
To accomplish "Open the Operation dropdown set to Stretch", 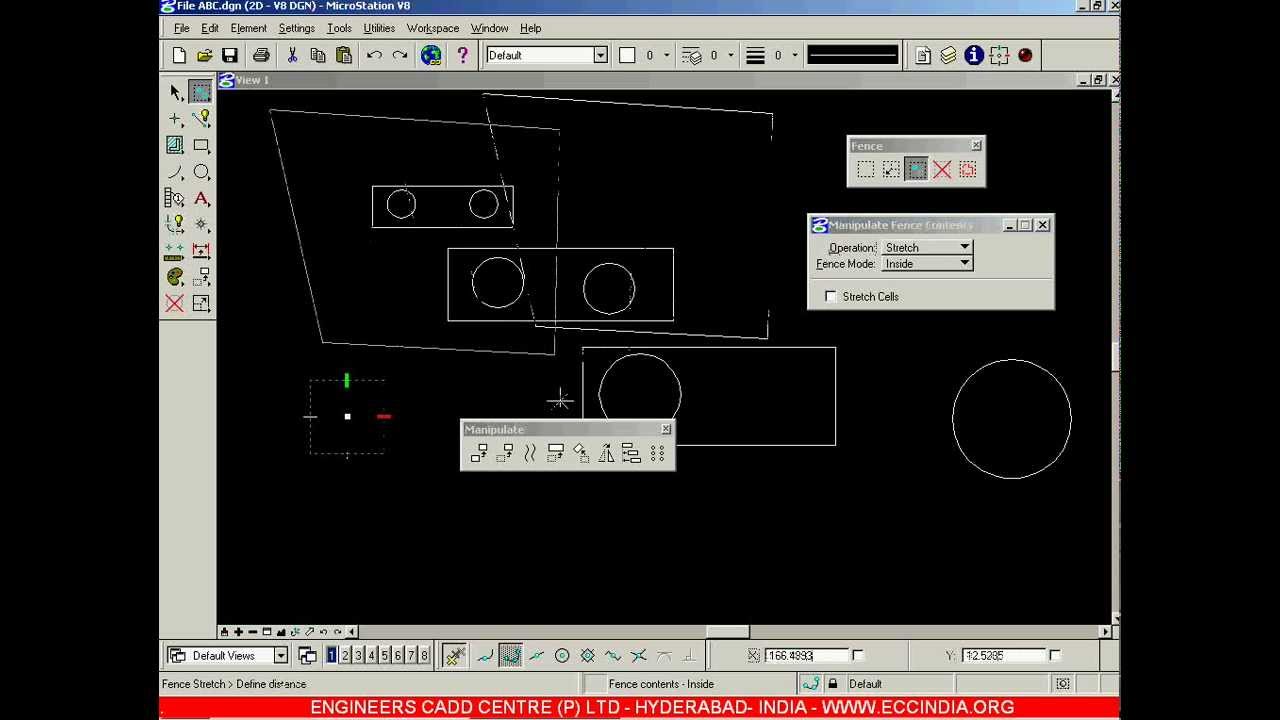I will [927, 247].
